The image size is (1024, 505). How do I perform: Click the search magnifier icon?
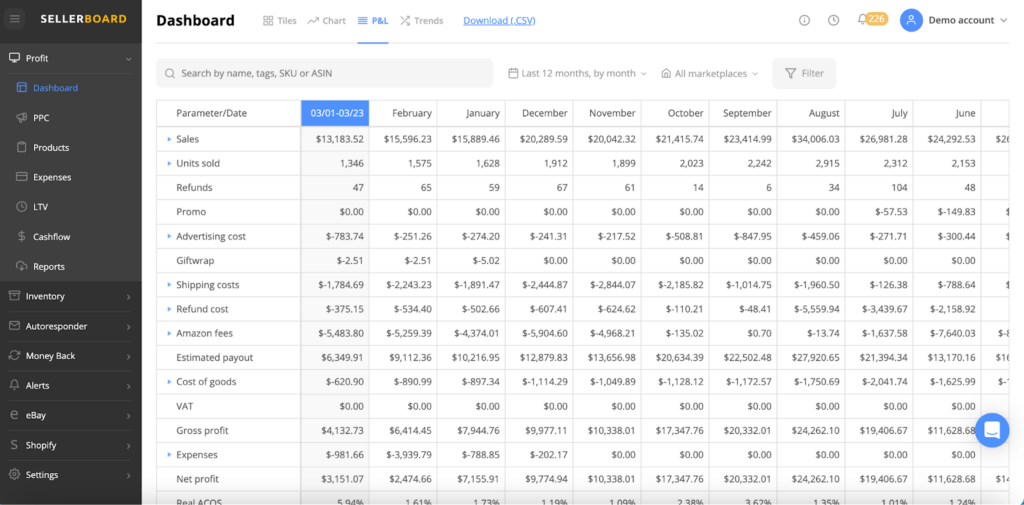click(x=170, y=74)
